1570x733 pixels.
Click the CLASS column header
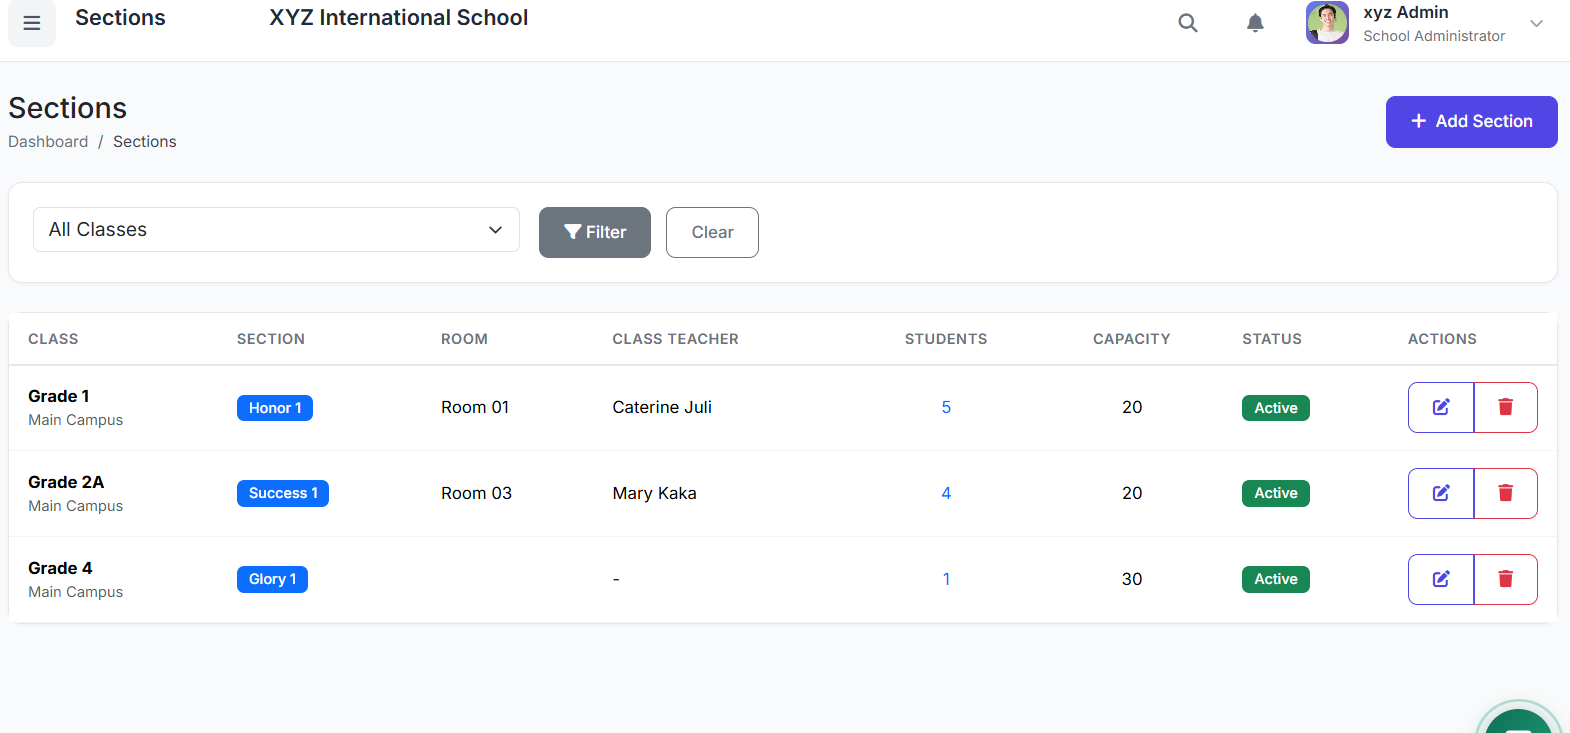coord(53,339)
